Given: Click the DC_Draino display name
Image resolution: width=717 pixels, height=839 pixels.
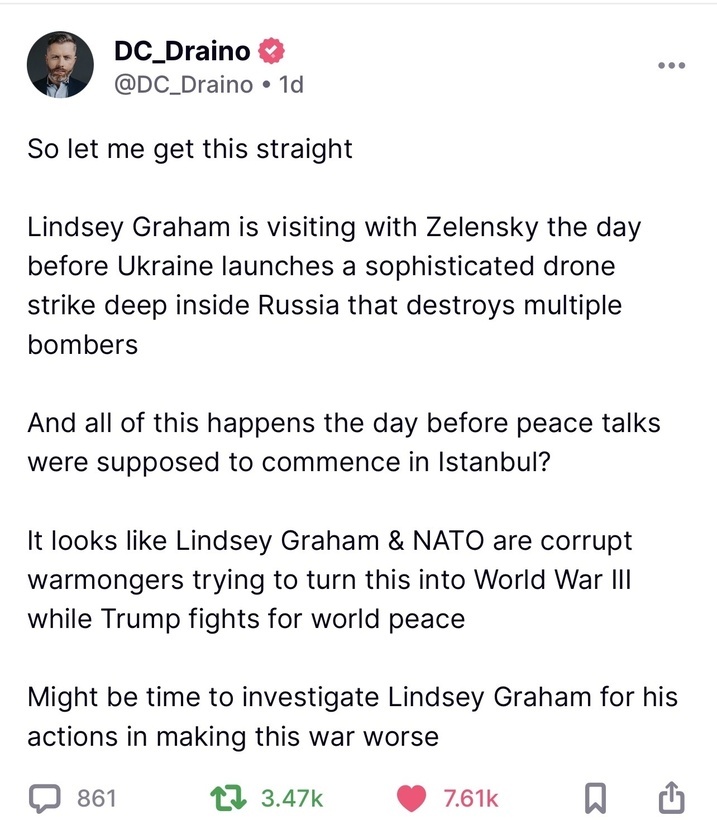Looking at the screenshot, I should click(x=182, y=51).
